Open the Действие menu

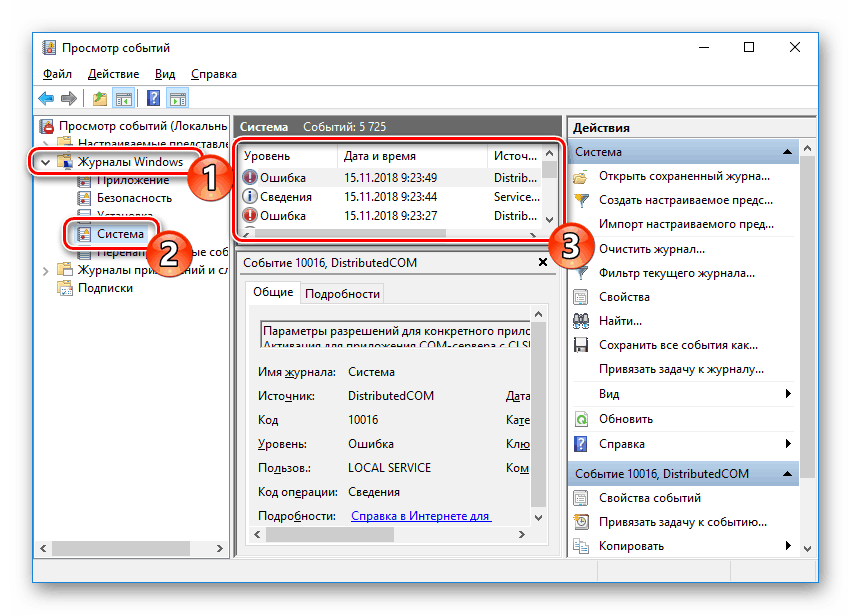coord(113,73)
